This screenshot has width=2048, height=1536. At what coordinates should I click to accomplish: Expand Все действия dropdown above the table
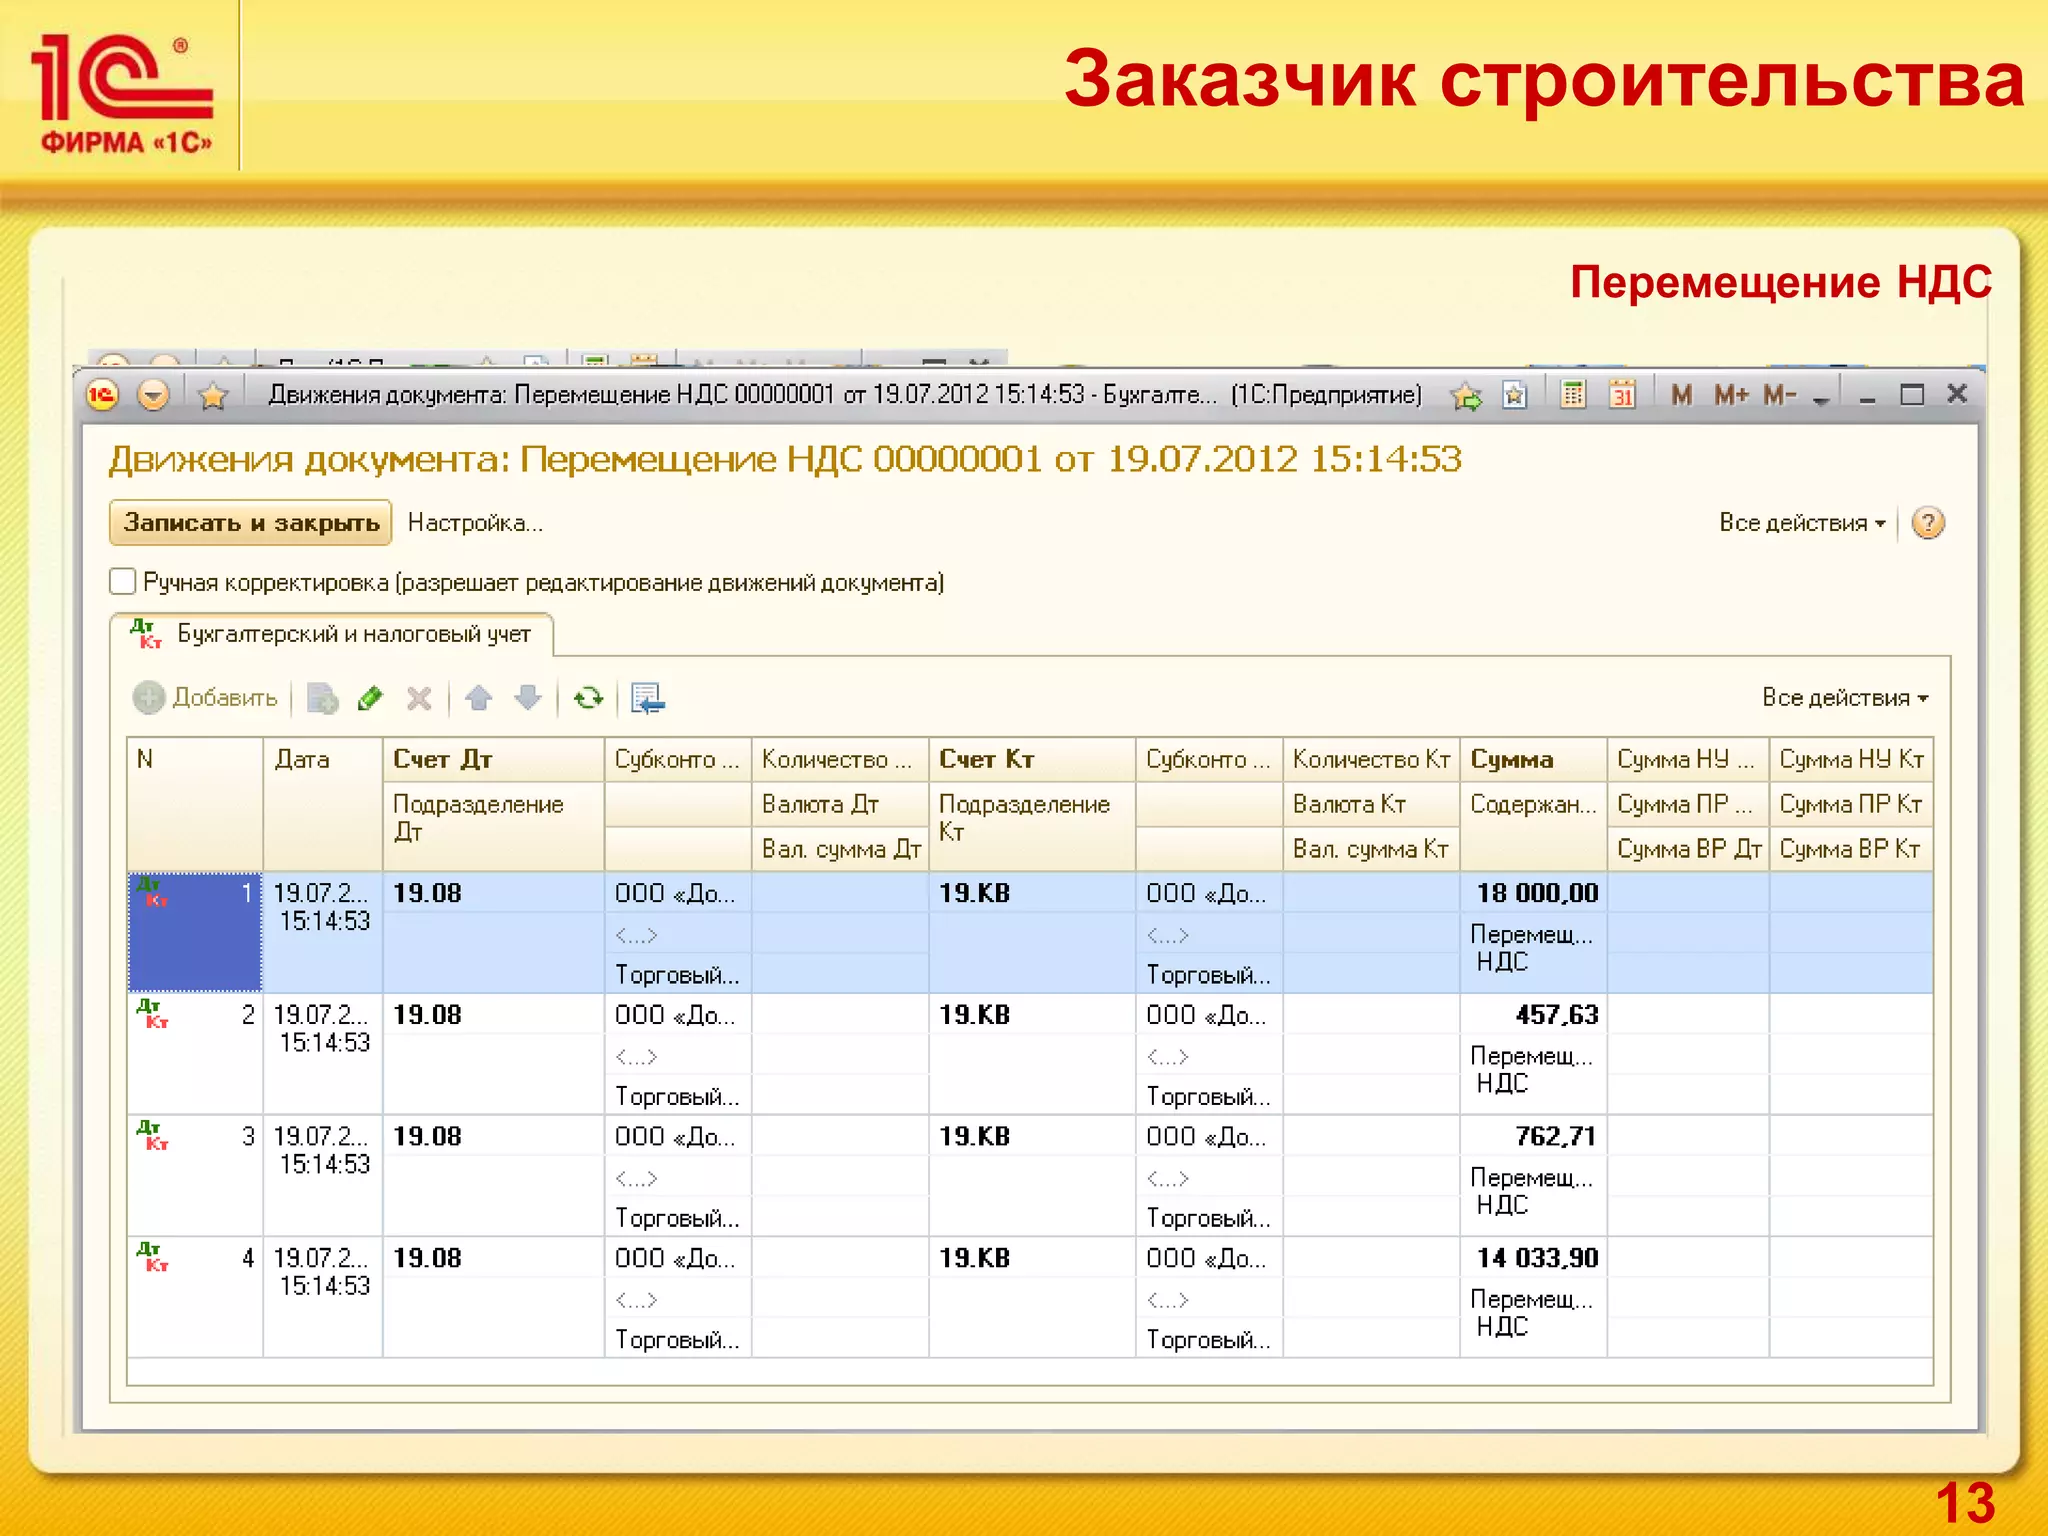[x=1844, y=698]
